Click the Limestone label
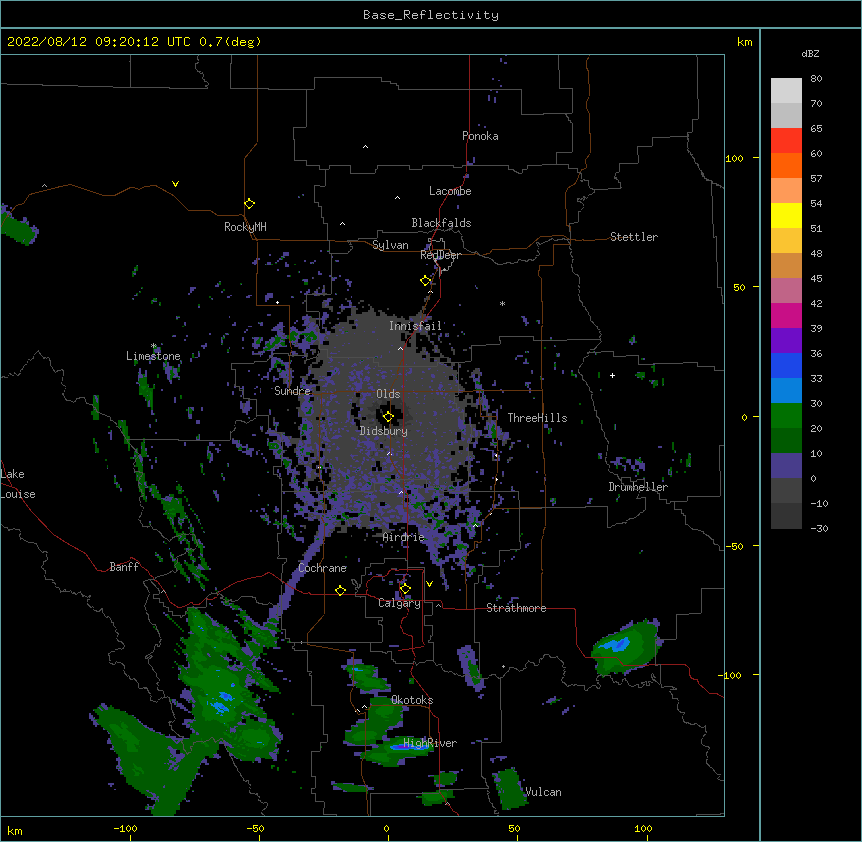The width and height of the screenshot is (862, 842). tap(153, 356)
